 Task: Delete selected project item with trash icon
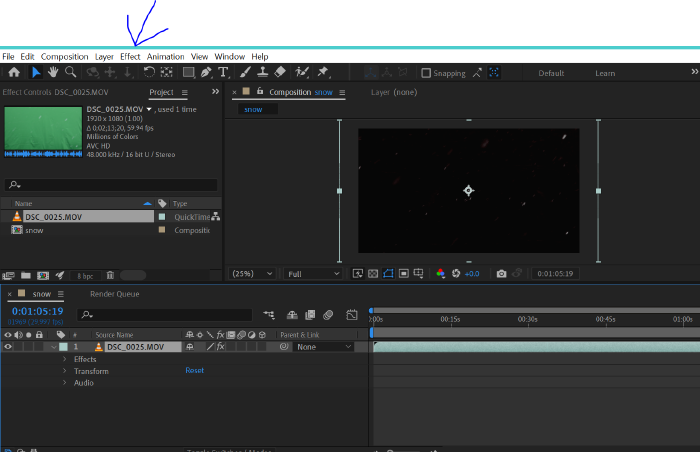pyautogui.click(x=110, y=276)
